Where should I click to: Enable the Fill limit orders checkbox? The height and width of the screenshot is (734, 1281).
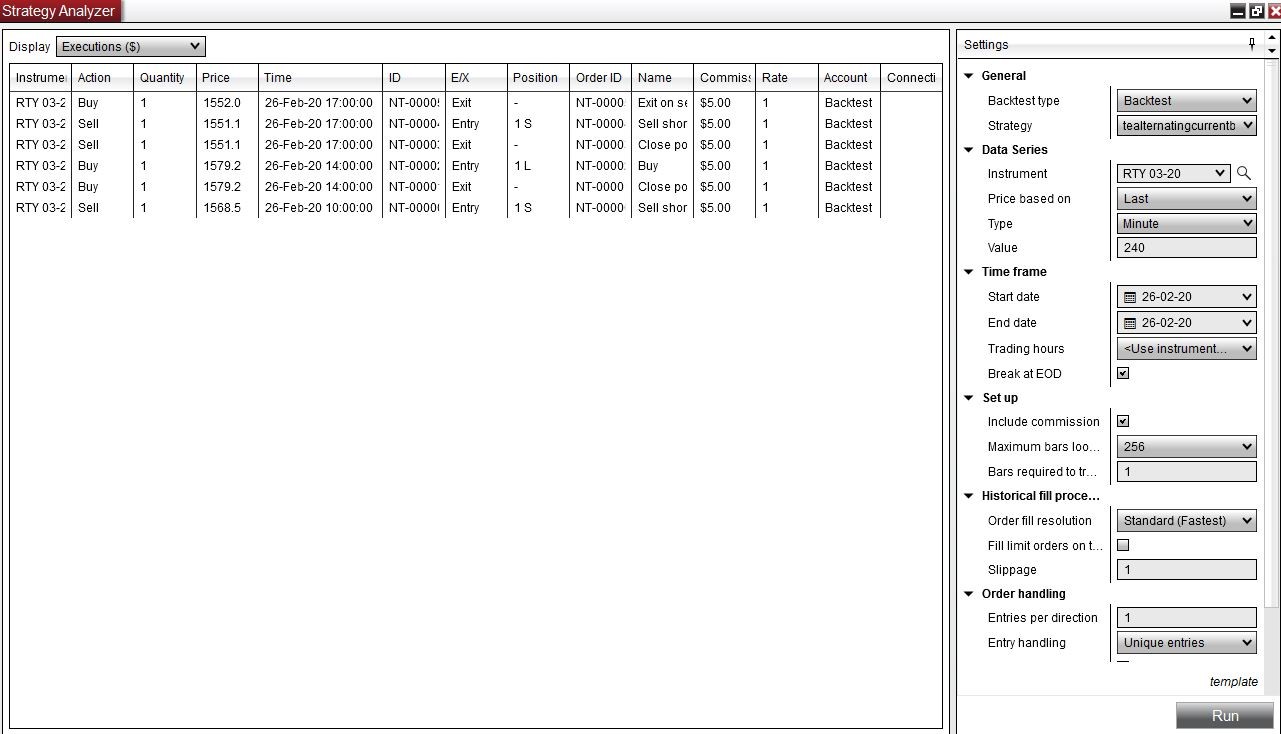1122,545
